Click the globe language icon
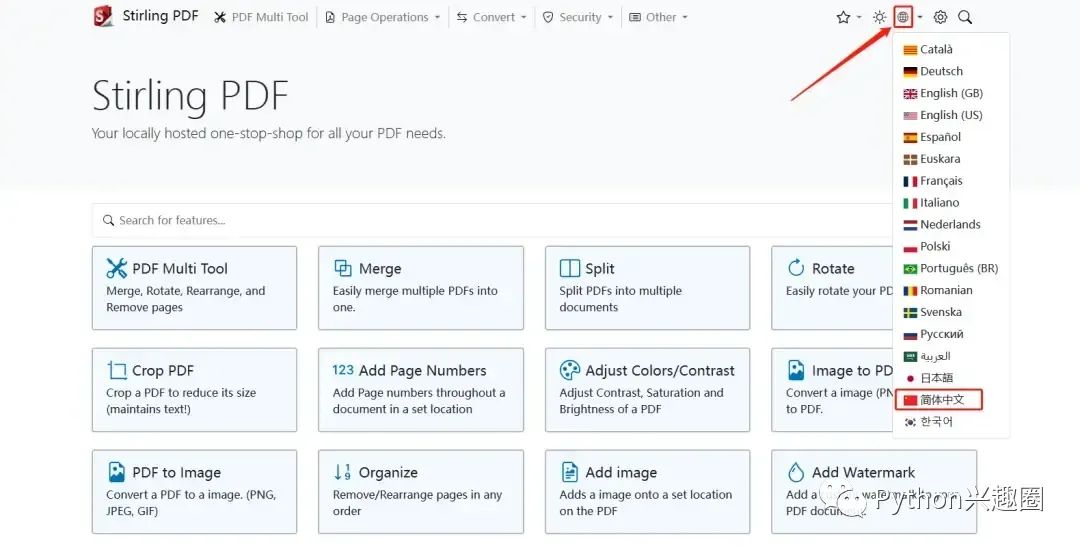The width and height of the screenshot is (1080, 550). [x=903, y=17]
